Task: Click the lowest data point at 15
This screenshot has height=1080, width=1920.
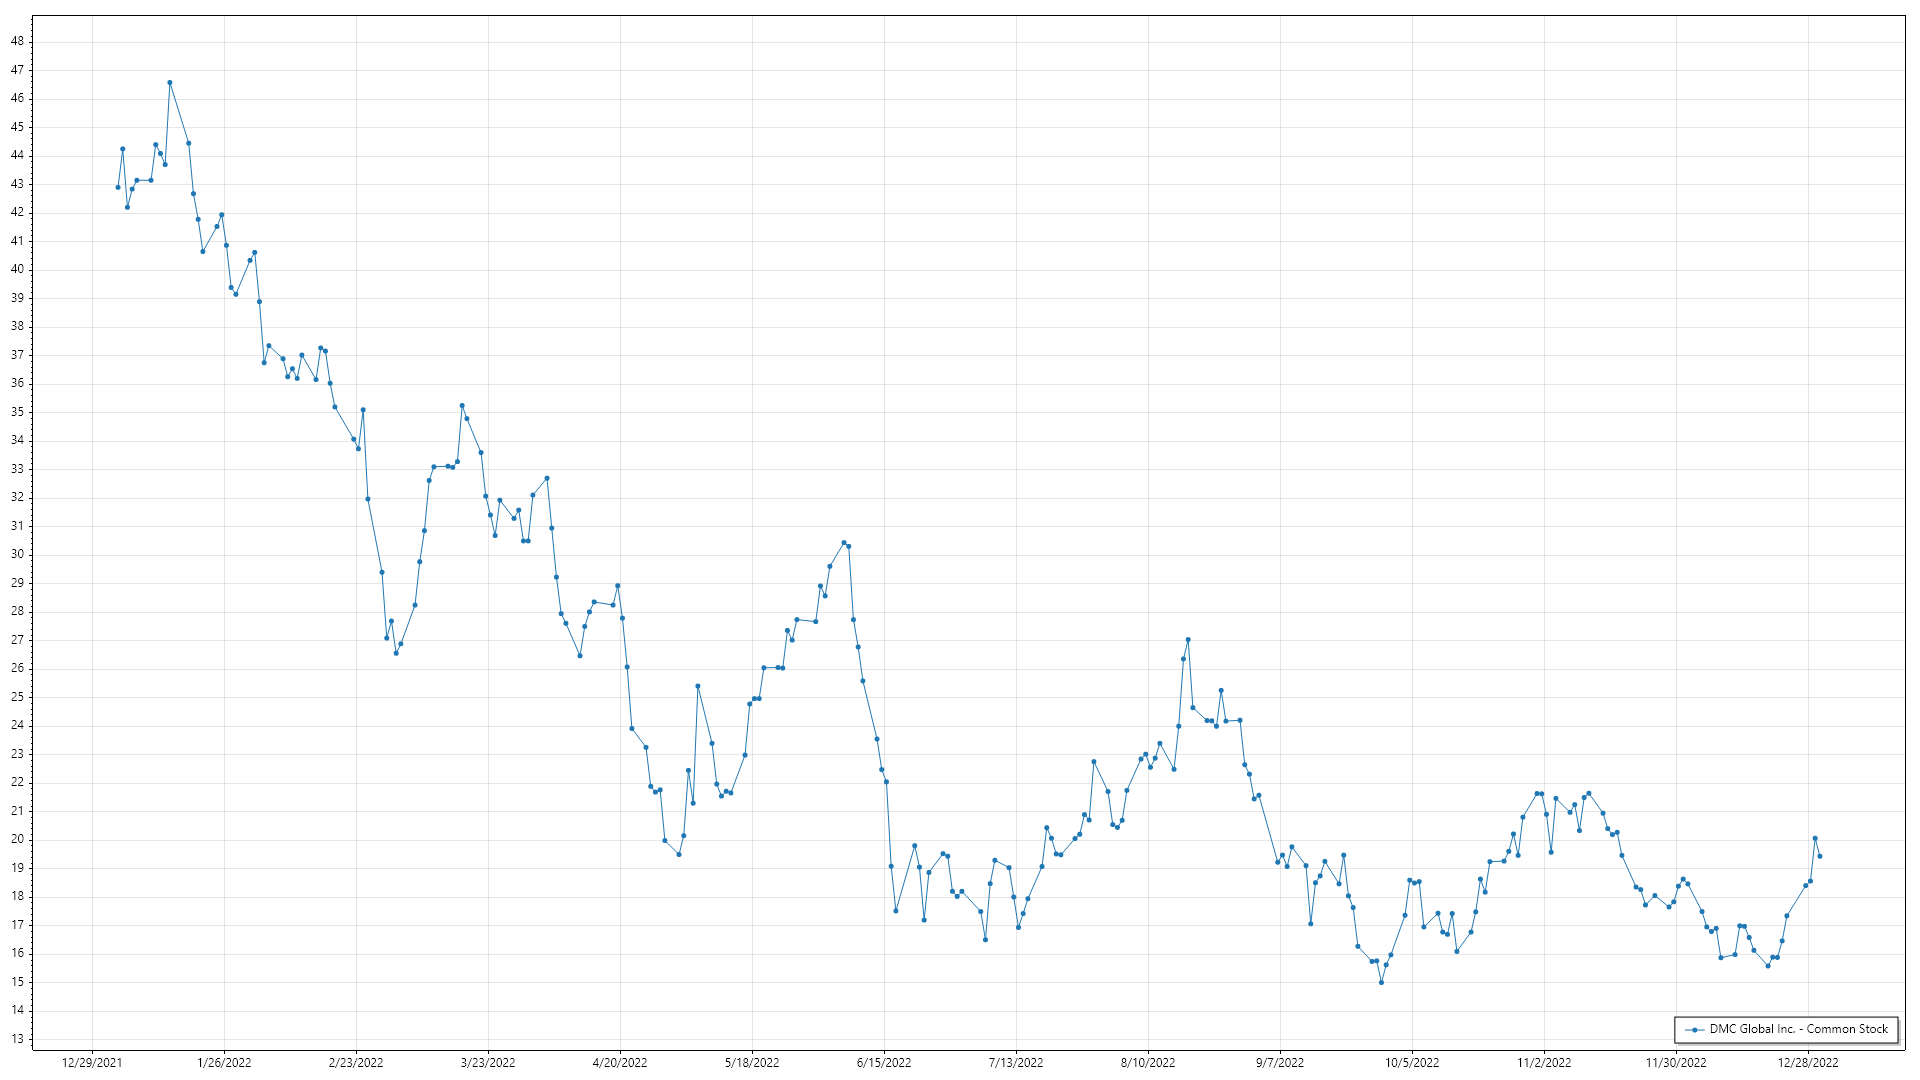Action: (x=1381, y=982)
